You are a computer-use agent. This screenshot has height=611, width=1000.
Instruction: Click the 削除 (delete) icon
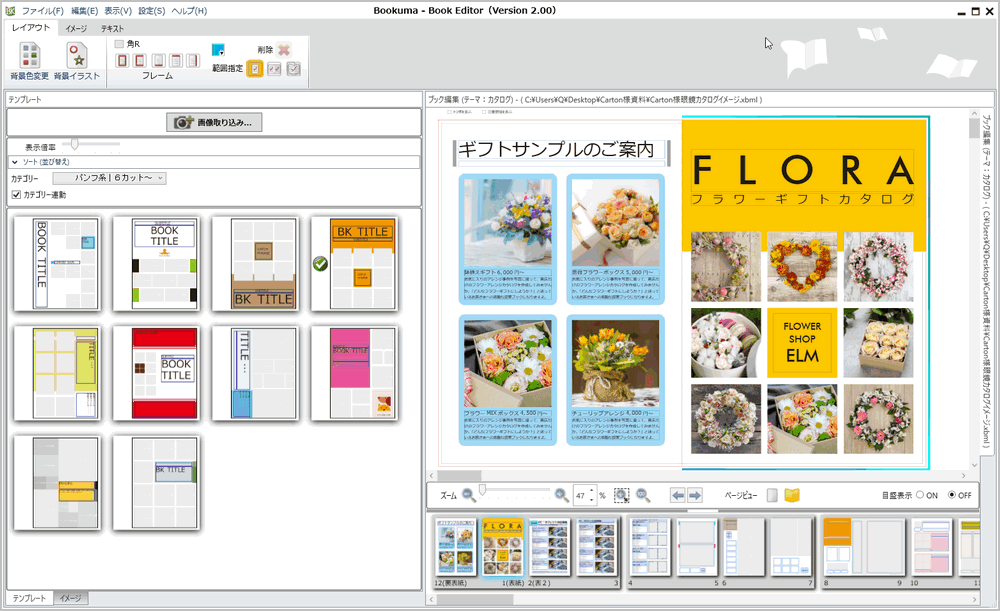pos(283,51)
